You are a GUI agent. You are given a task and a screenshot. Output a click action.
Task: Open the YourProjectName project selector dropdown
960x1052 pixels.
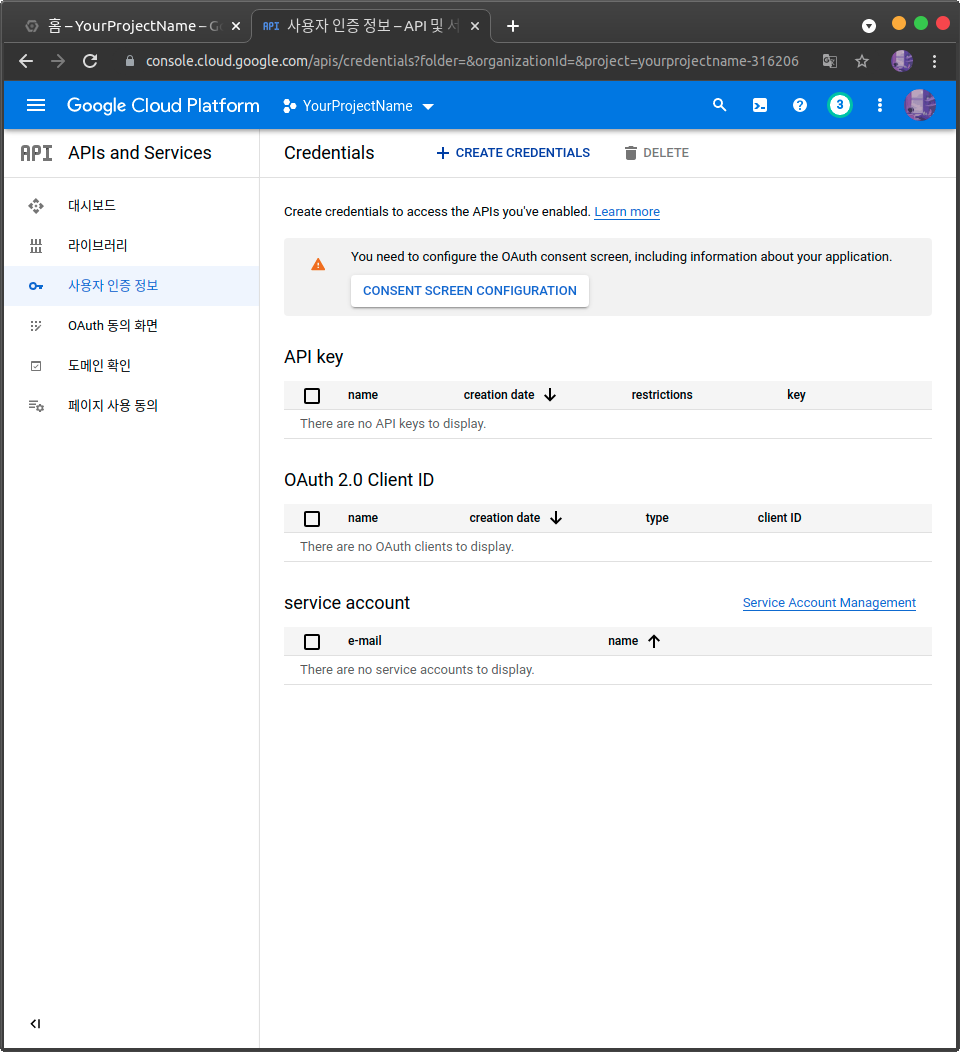(359, 106)
